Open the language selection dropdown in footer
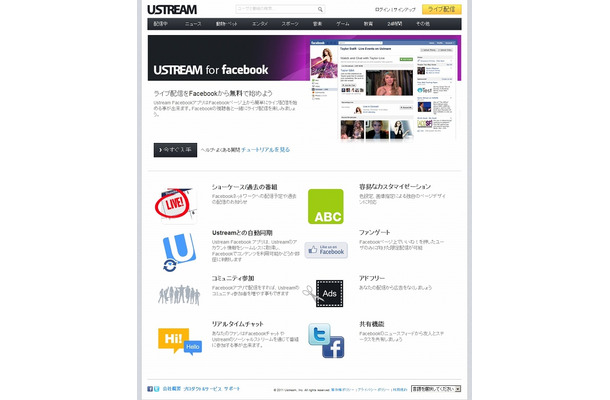Viewport: 610px width, 400px height. tap(436, 389)
